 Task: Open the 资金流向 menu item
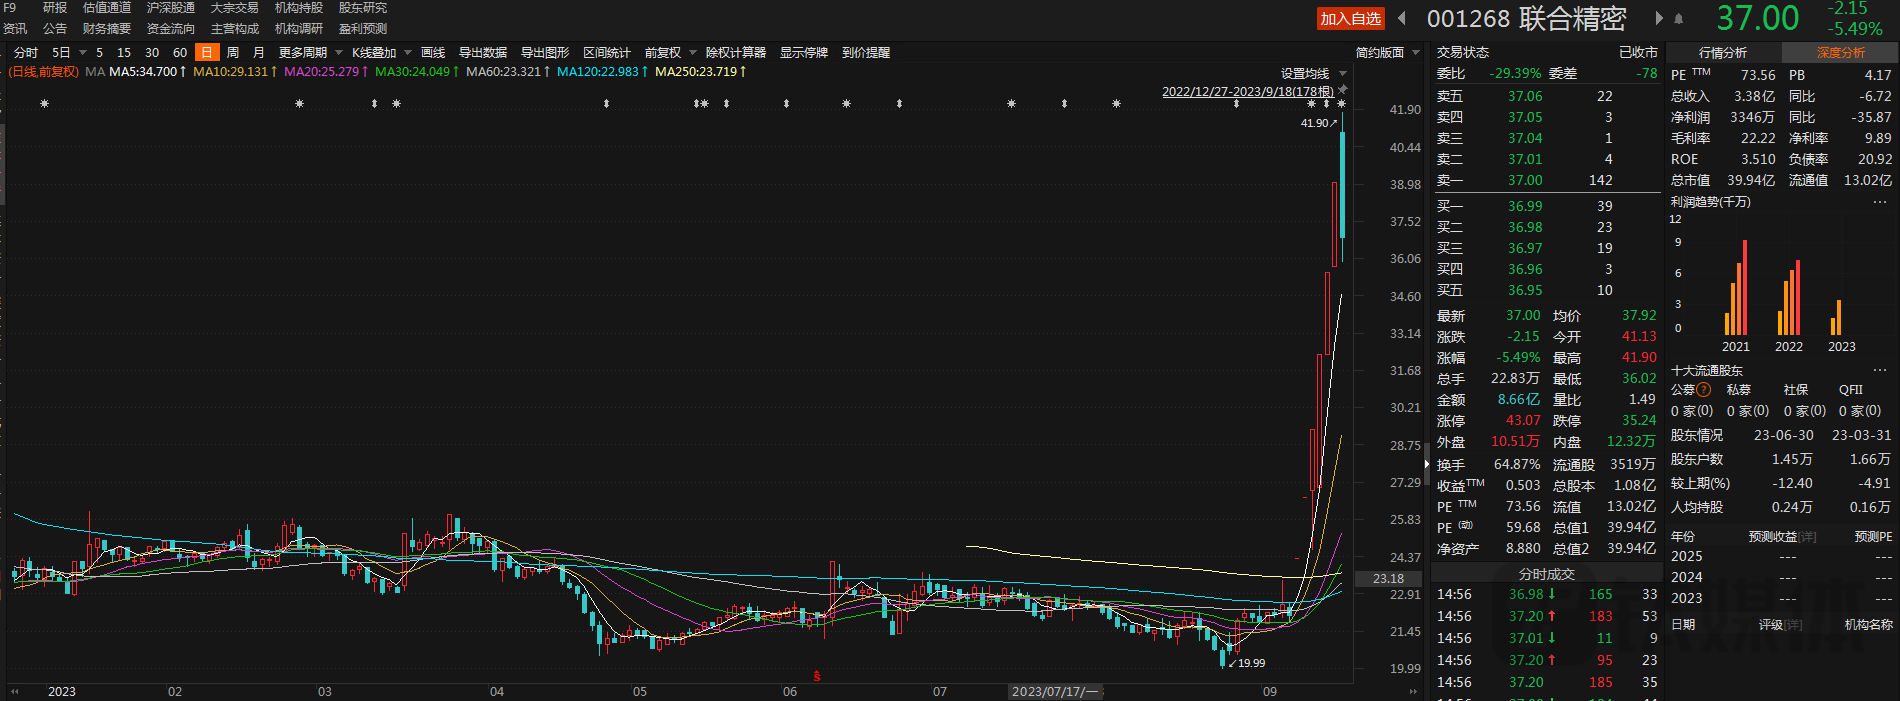pos(171,29)
